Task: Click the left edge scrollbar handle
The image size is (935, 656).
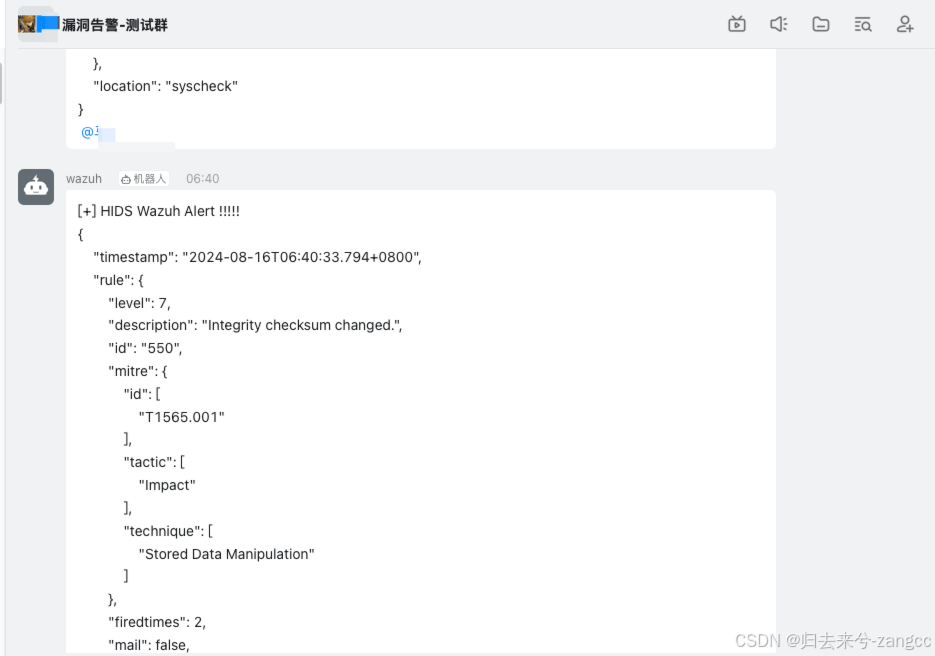Action: [x=2, y=80]
